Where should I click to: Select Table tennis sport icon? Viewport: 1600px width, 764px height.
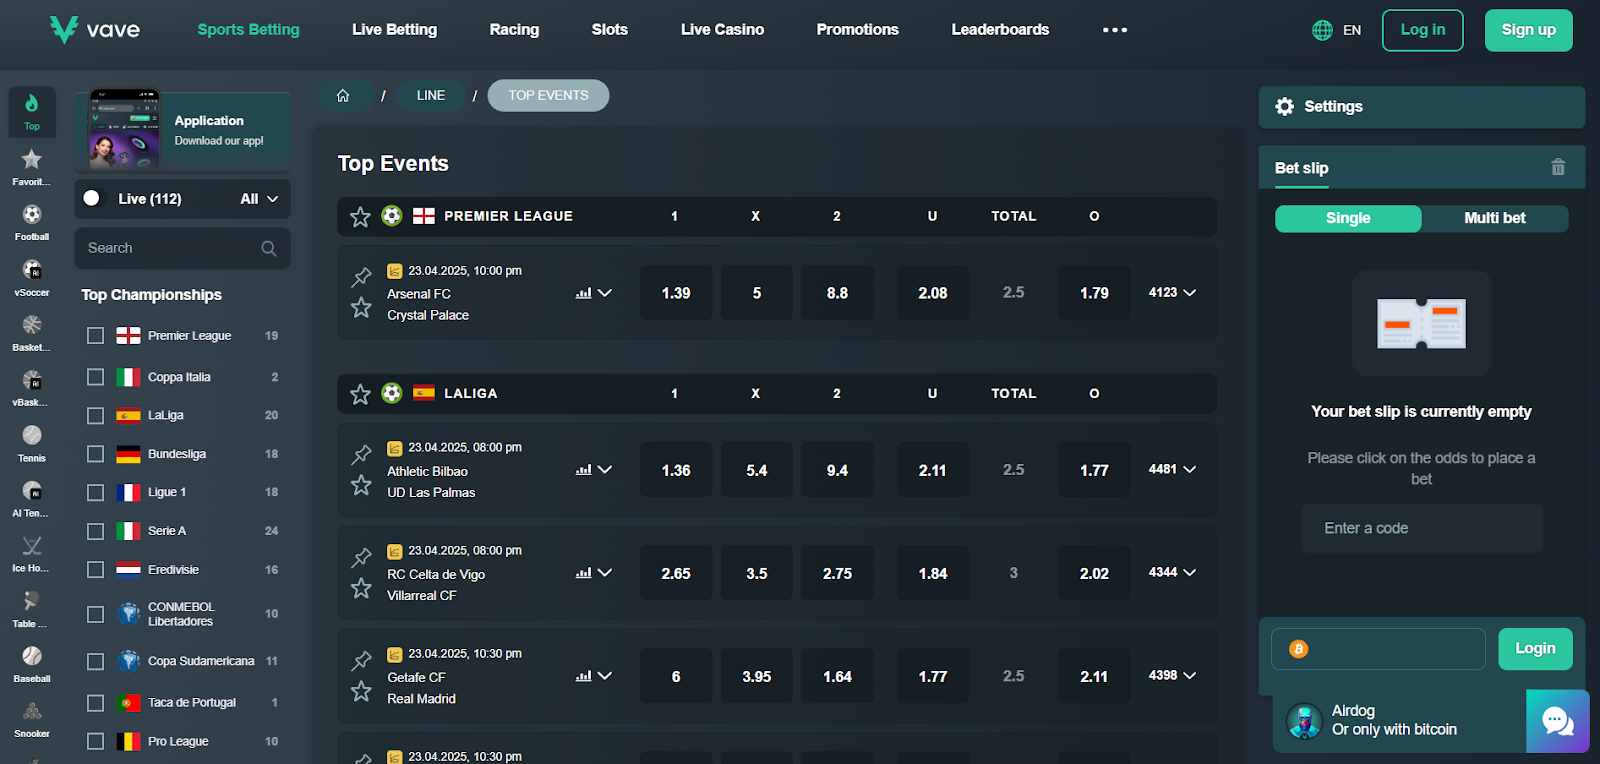(32, 601)
